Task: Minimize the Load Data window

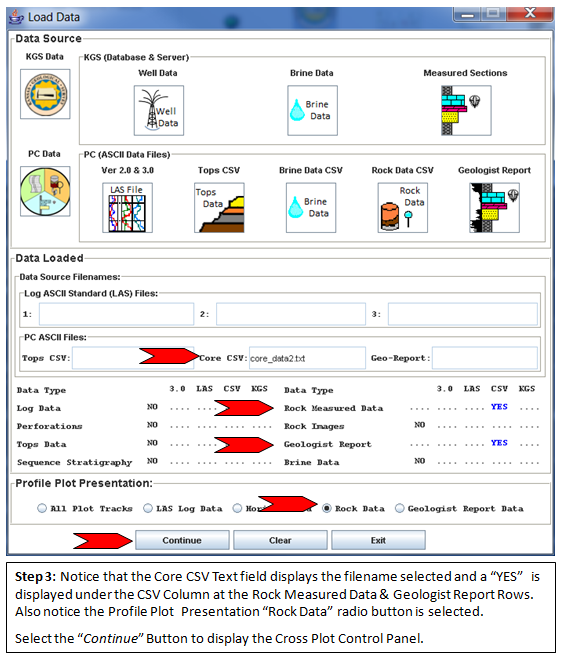Action: (x=467, y=14)
